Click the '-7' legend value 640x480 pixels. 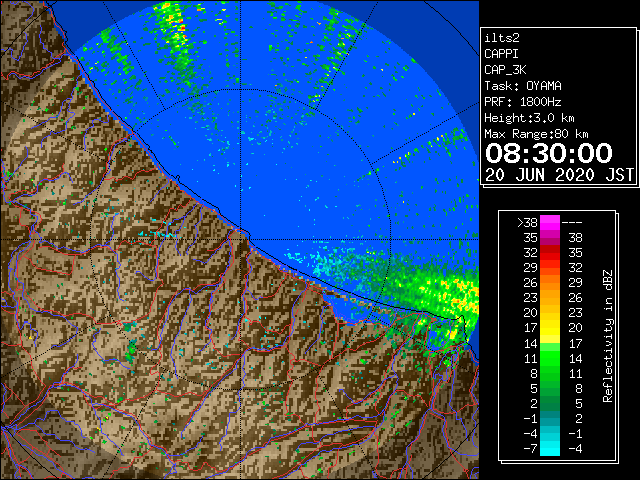coord(530,448)
